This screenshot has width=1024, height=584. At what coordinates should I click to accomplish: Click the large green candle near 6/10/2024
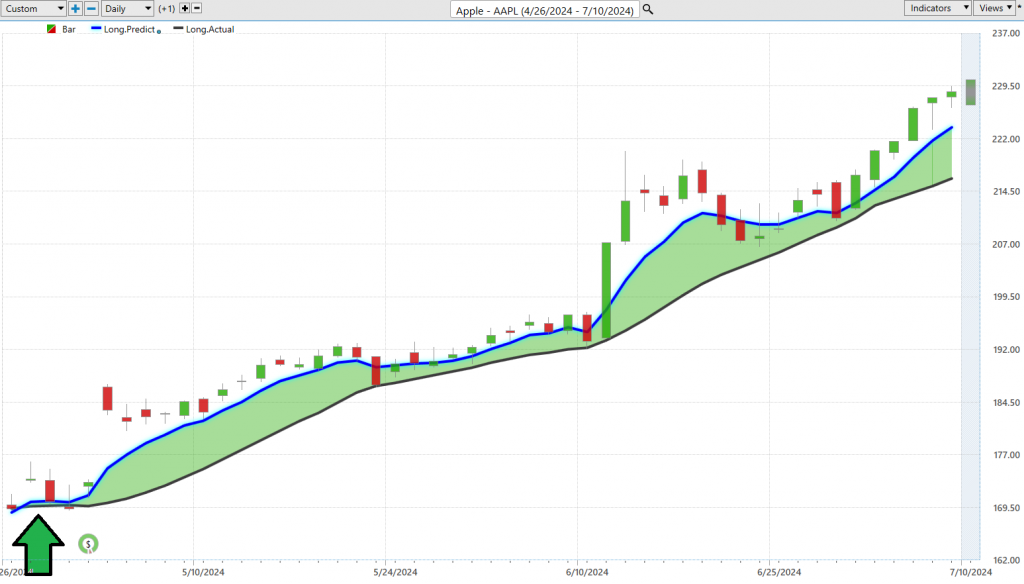[606, 290]
